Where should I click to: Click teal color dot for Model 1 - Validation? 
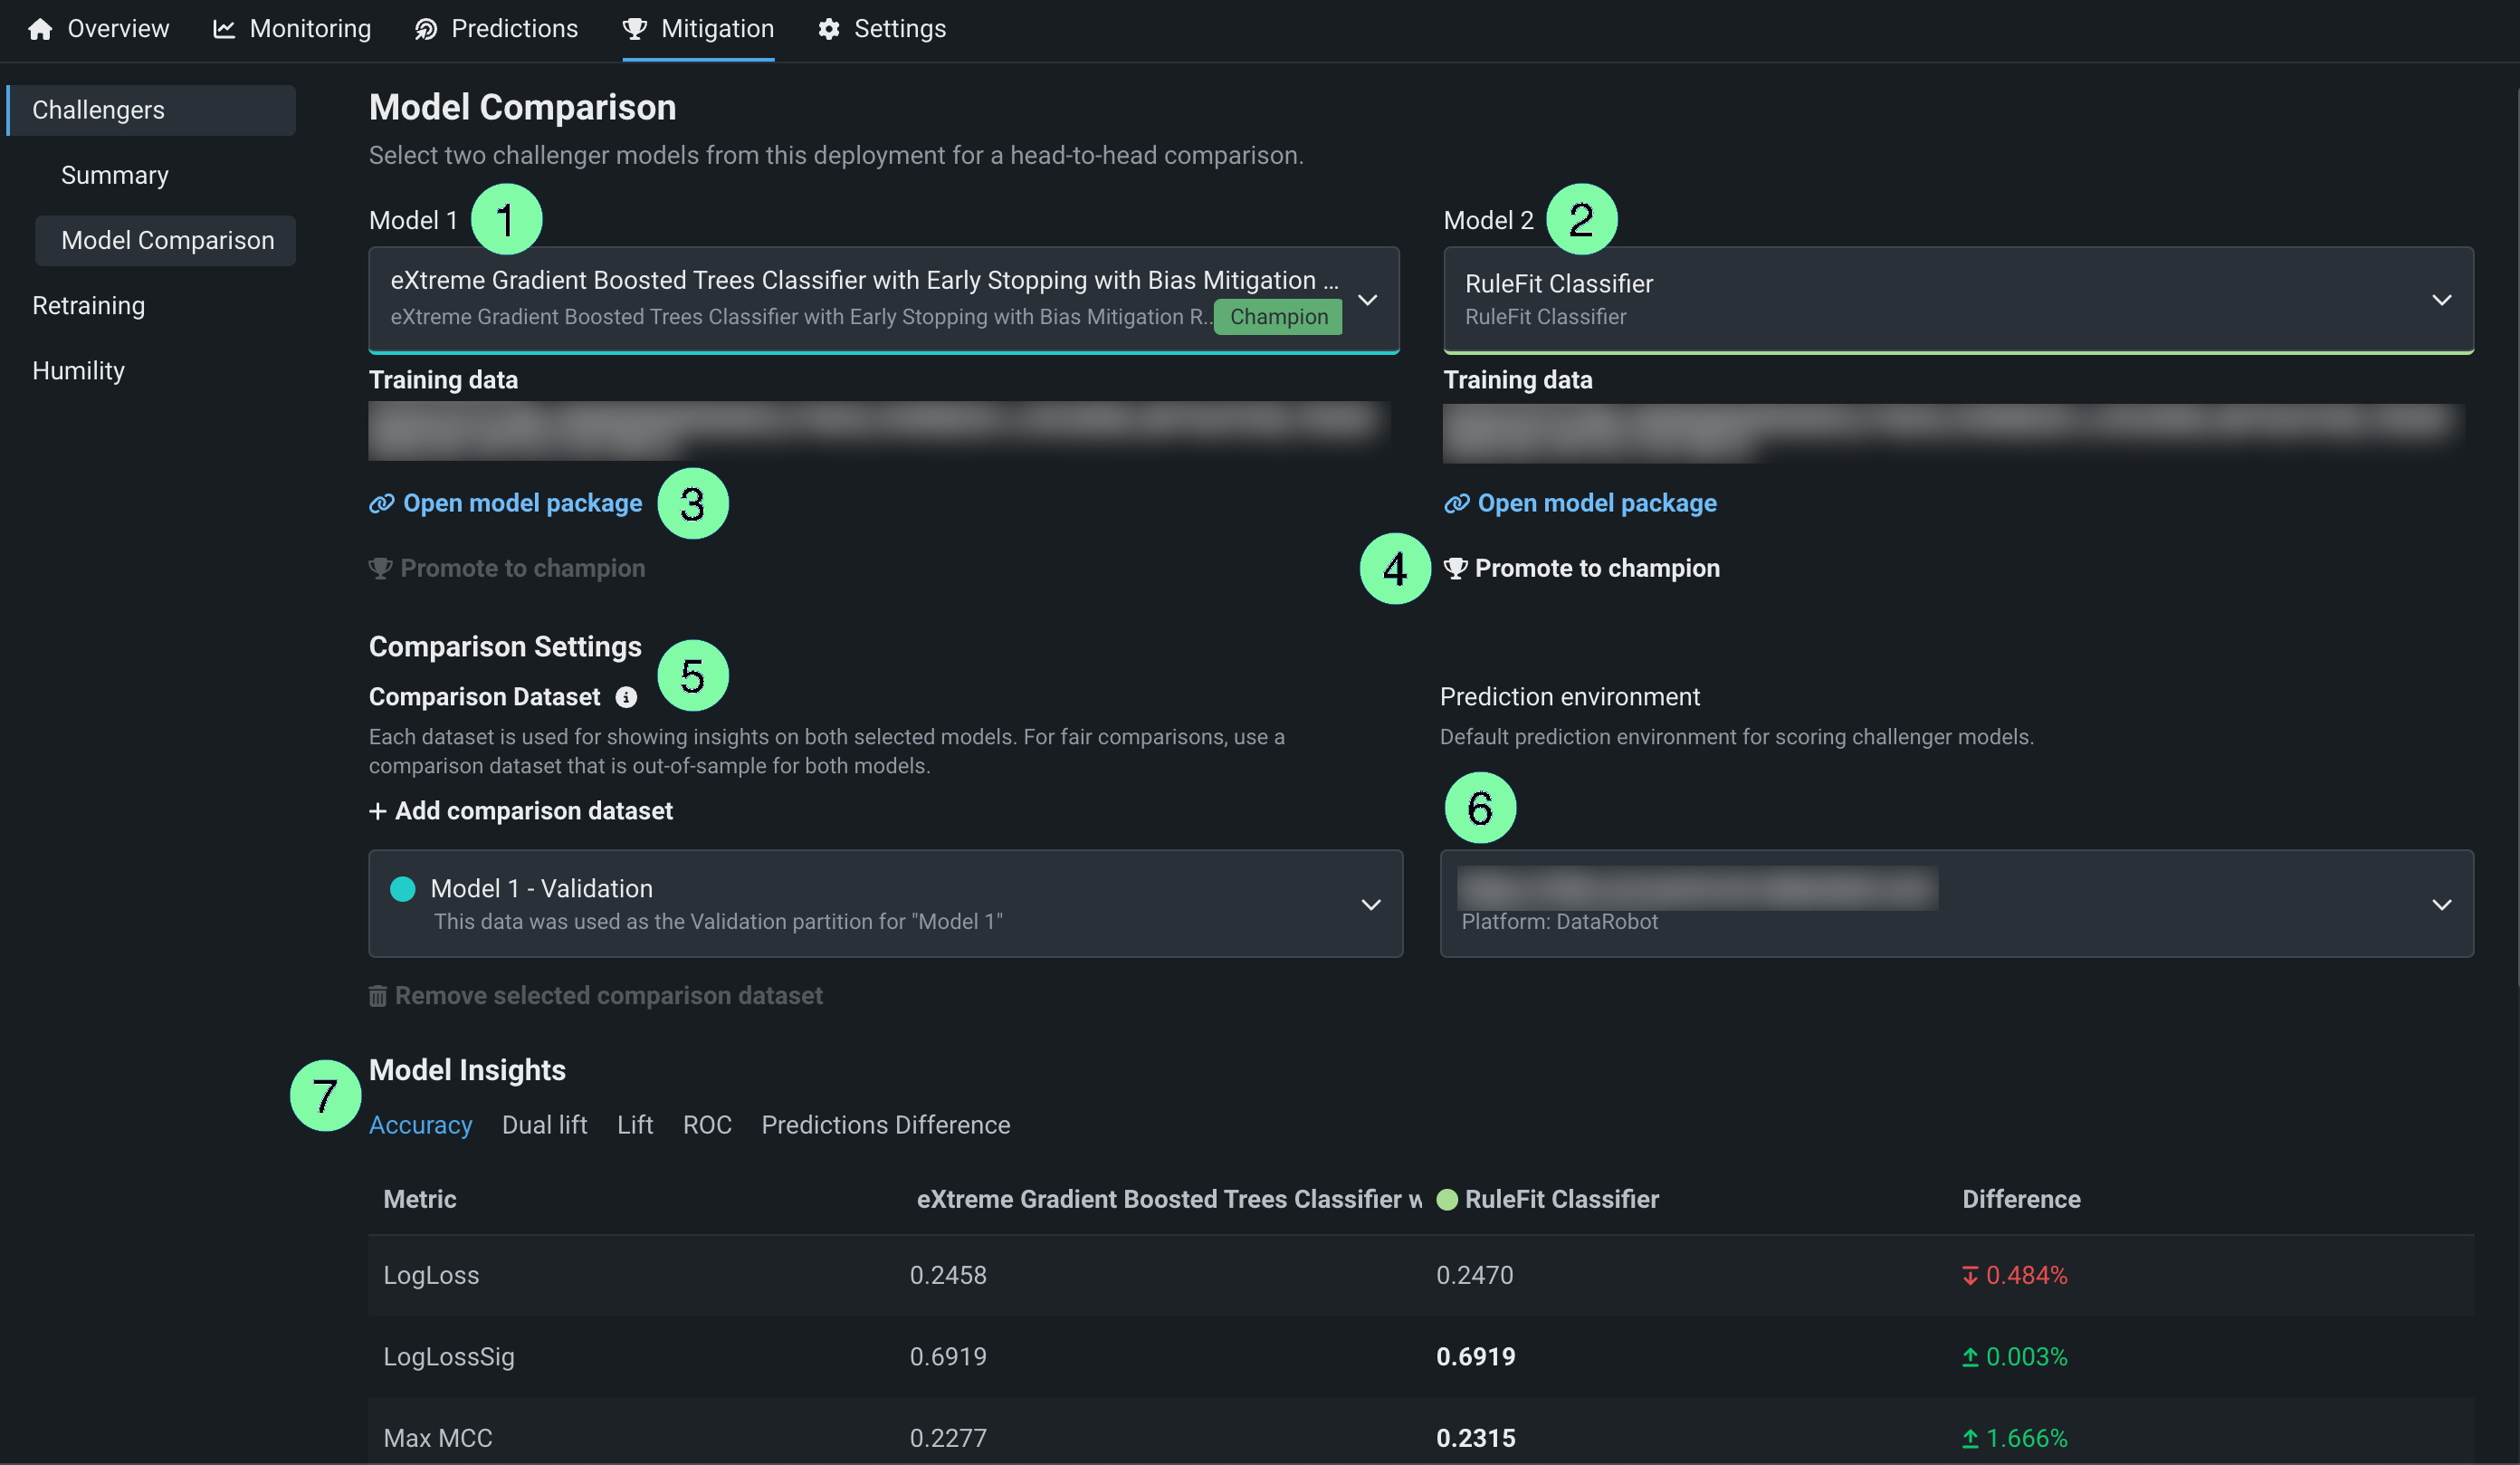pyautogui.click(x=403, y=889)
